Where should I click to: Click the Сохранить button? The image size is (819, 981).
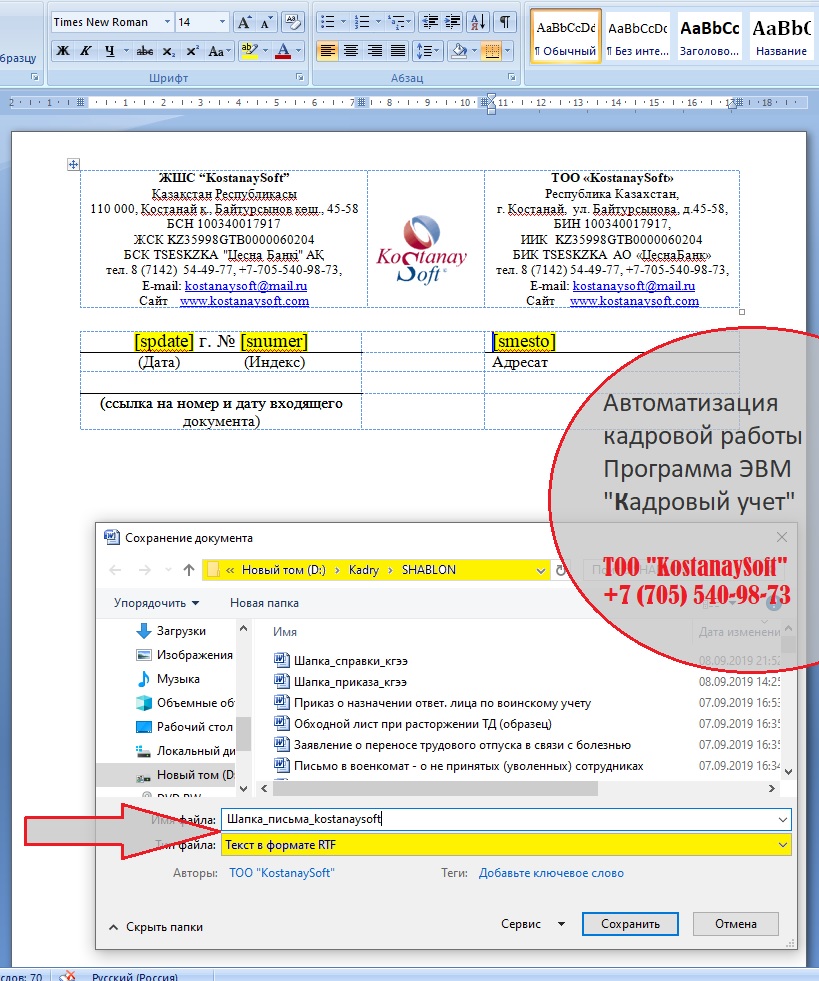pyautogui.click(x=630, y=924)
